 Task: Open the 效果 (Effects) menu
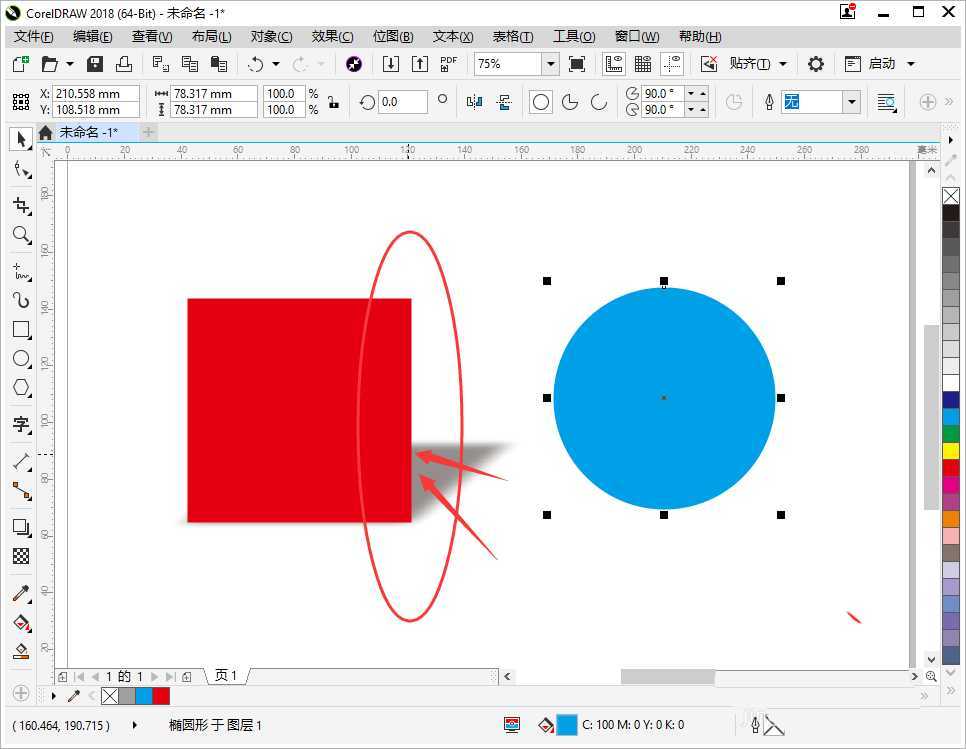[332, 36]
